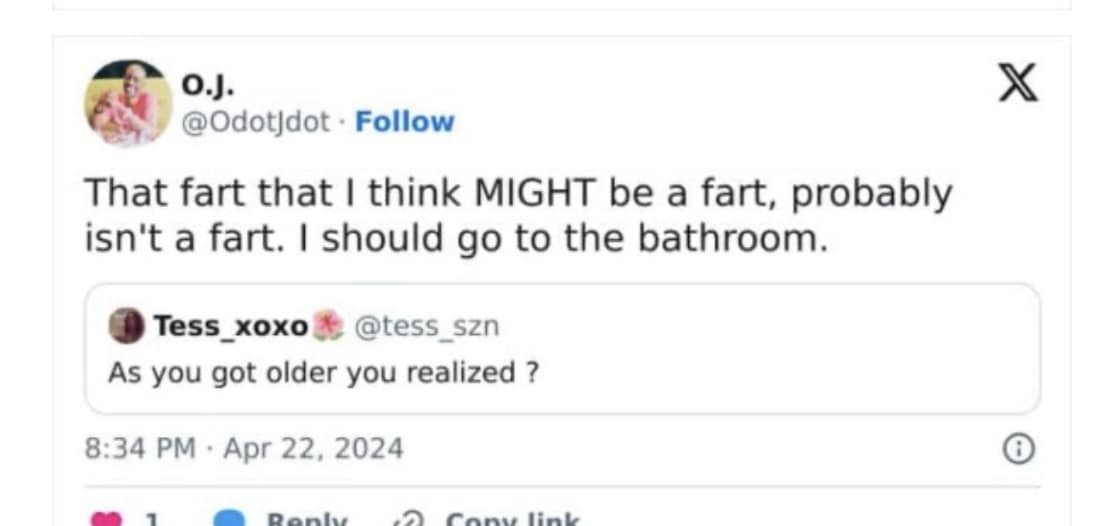Click the Reply label
This screenshot has height=526, width=1104.
(307, 520)
